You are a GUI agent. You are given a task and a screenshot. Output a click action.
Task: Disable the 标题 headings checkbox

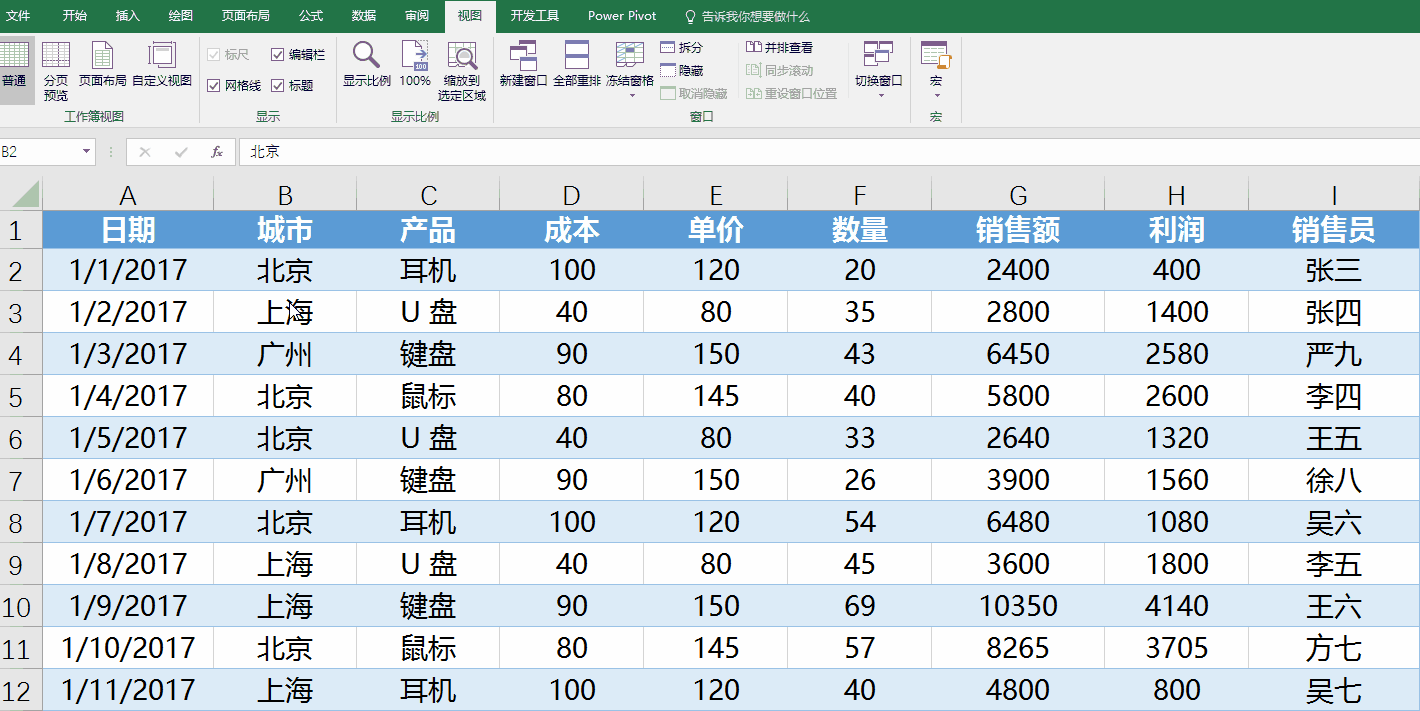coord(278,86)
